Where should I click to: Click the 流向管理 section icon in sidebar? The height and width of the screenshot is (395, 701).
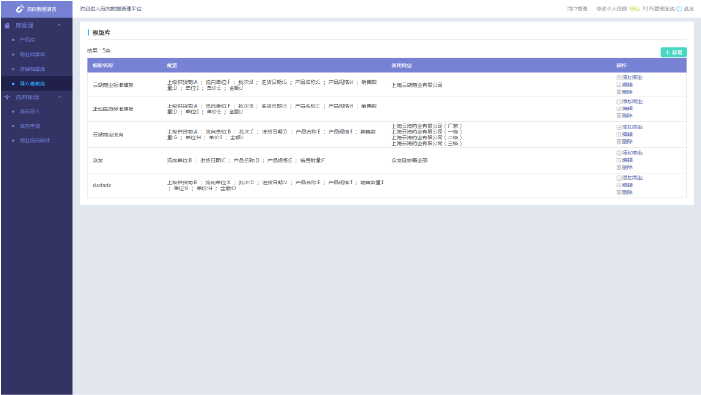point(7,97)
